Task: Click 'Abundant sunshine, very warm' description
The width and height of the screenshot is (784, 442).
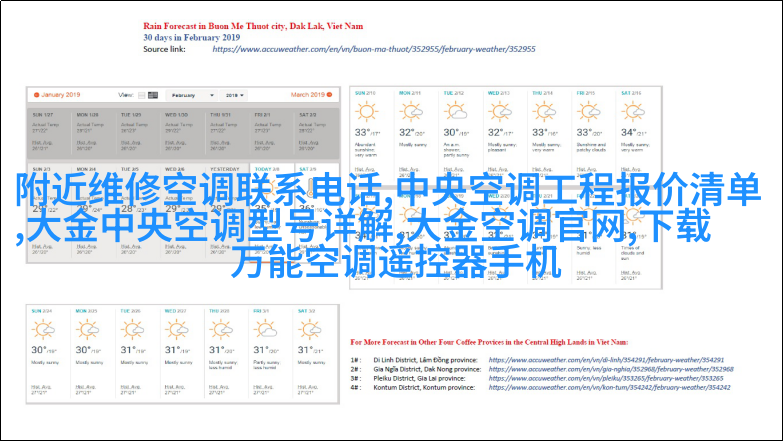Action: pyautogui.click(x=366, y=150)
